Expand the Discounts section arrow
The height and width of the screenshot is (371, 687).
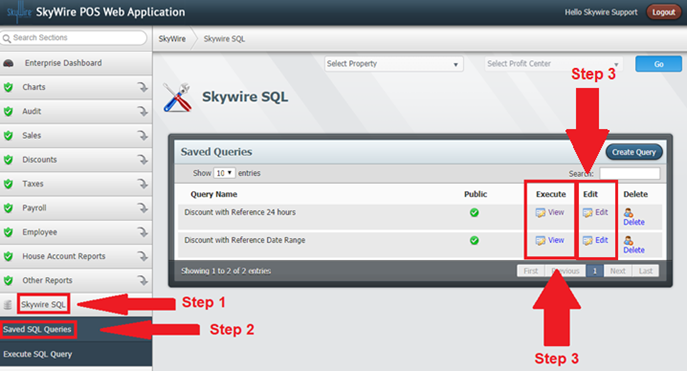(142, 159)
